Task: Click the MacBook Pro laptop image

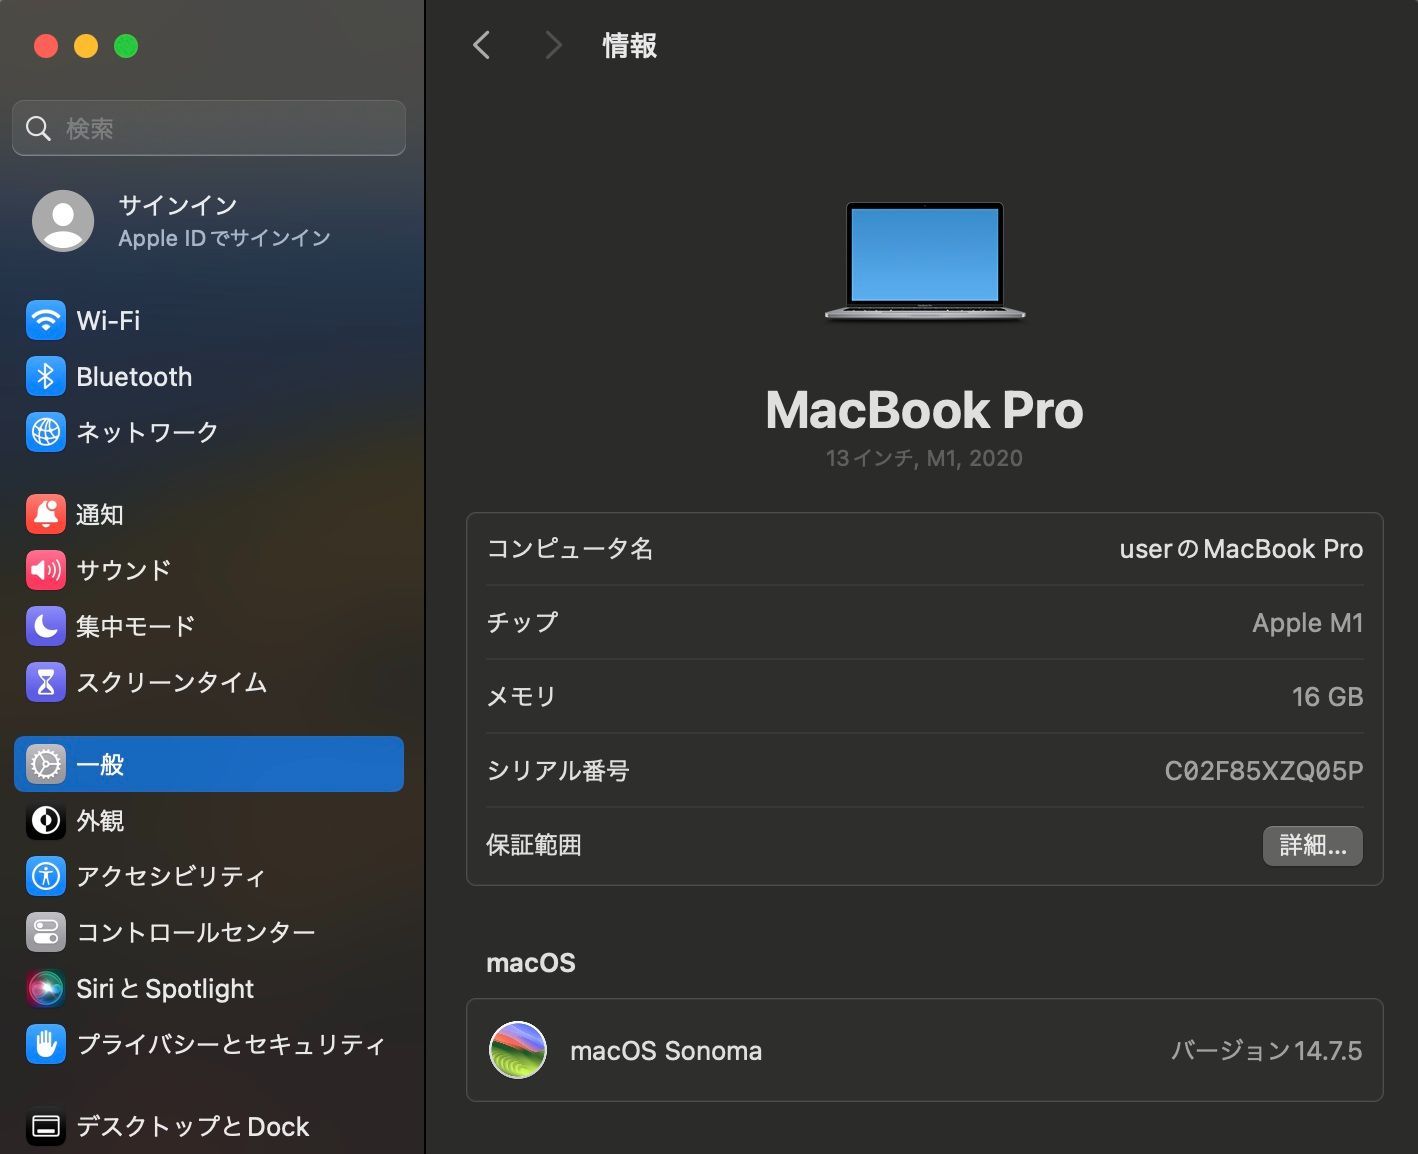Action: [925, 261]
